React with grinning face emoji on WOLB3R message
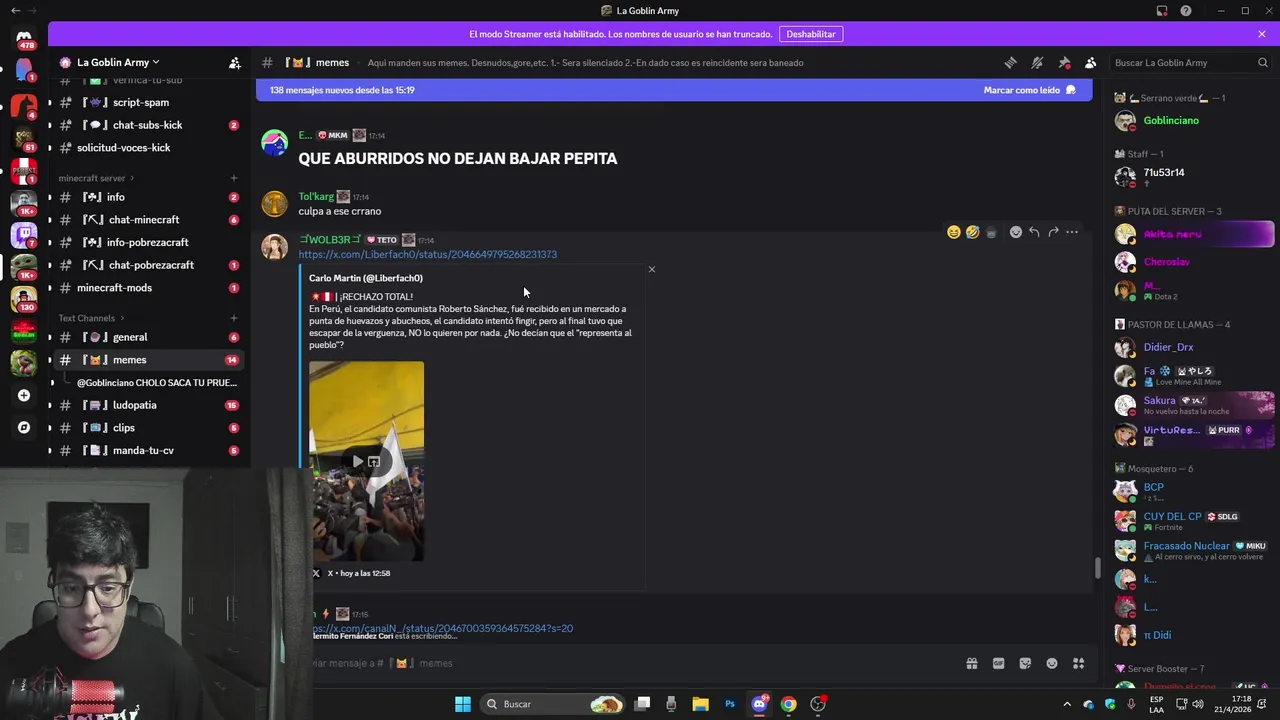This screenshot has height=720, width=1280. [954, 232]
